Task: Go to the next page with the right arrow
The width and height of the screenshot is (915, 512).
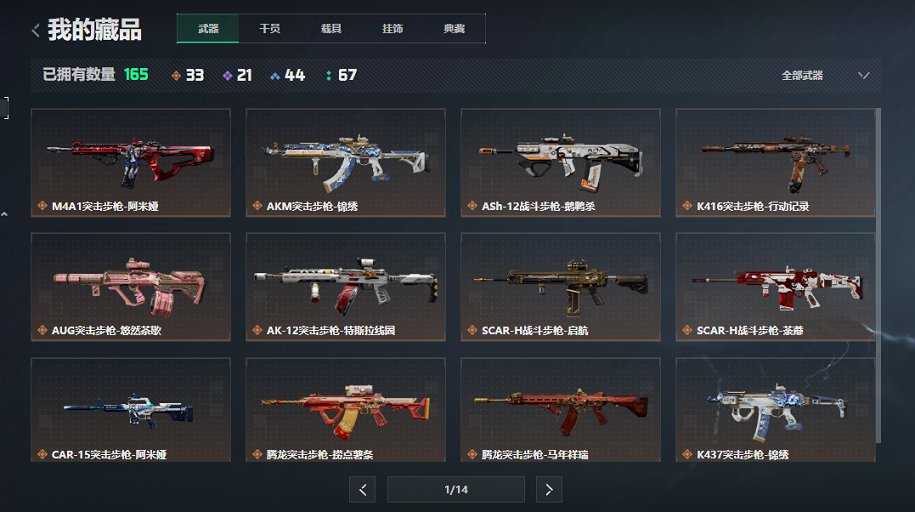Action: click(x=549, y=490)
